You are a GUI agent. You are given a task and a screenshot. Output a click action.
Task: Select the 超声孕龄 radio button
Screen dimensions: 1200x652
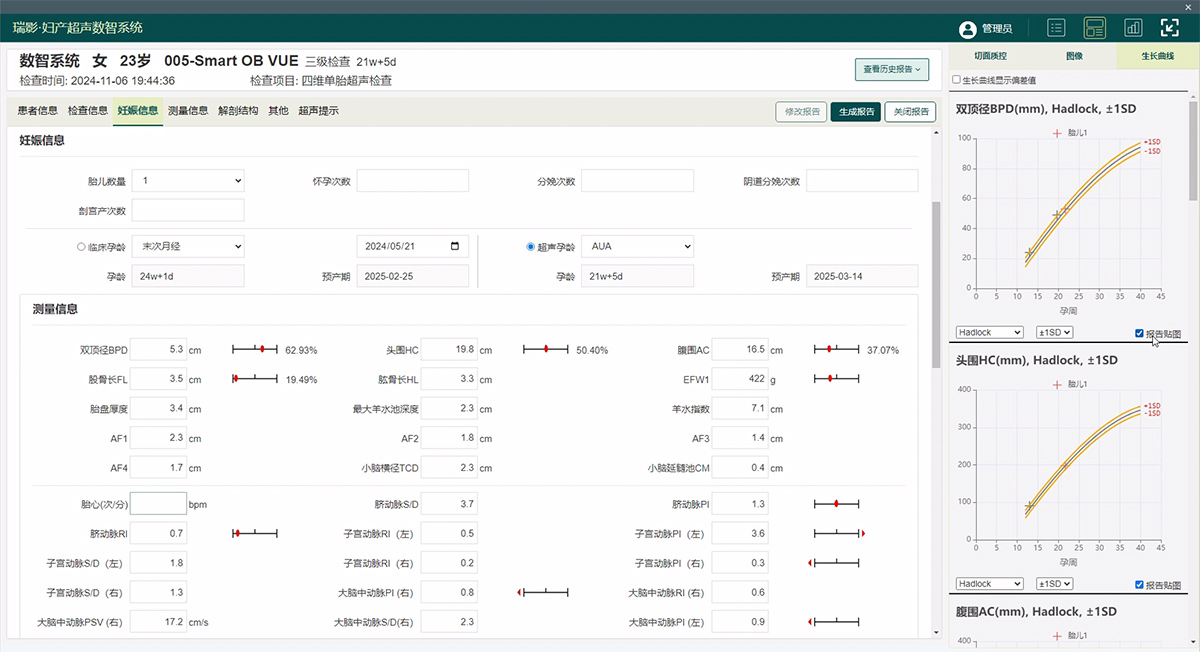[531, 246]
